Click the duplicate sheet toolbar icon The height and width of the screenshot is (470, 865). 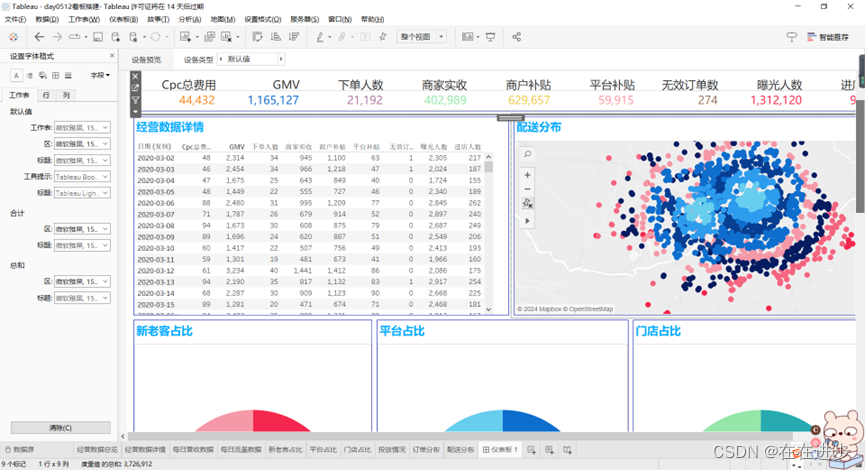[x=210, y=37]
